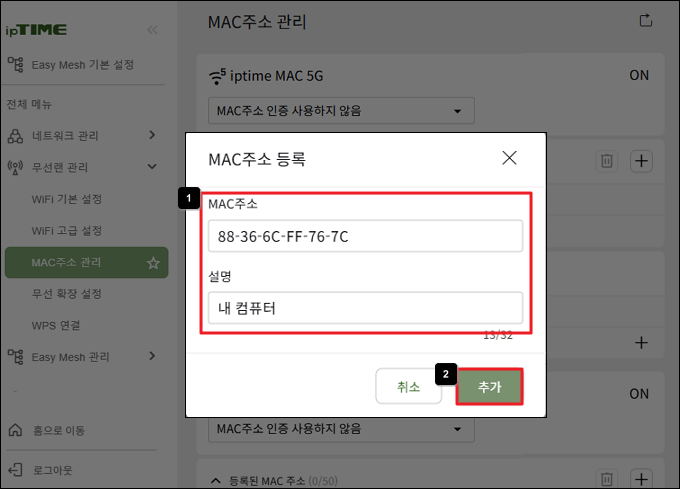Click the 추가 button
Screen dimensions: 680x489
coord(489,386)
